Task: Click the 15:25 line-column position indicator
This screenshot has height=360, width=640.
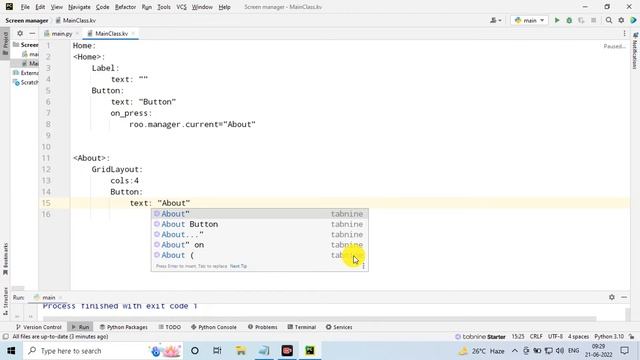Action: (518, 337)
